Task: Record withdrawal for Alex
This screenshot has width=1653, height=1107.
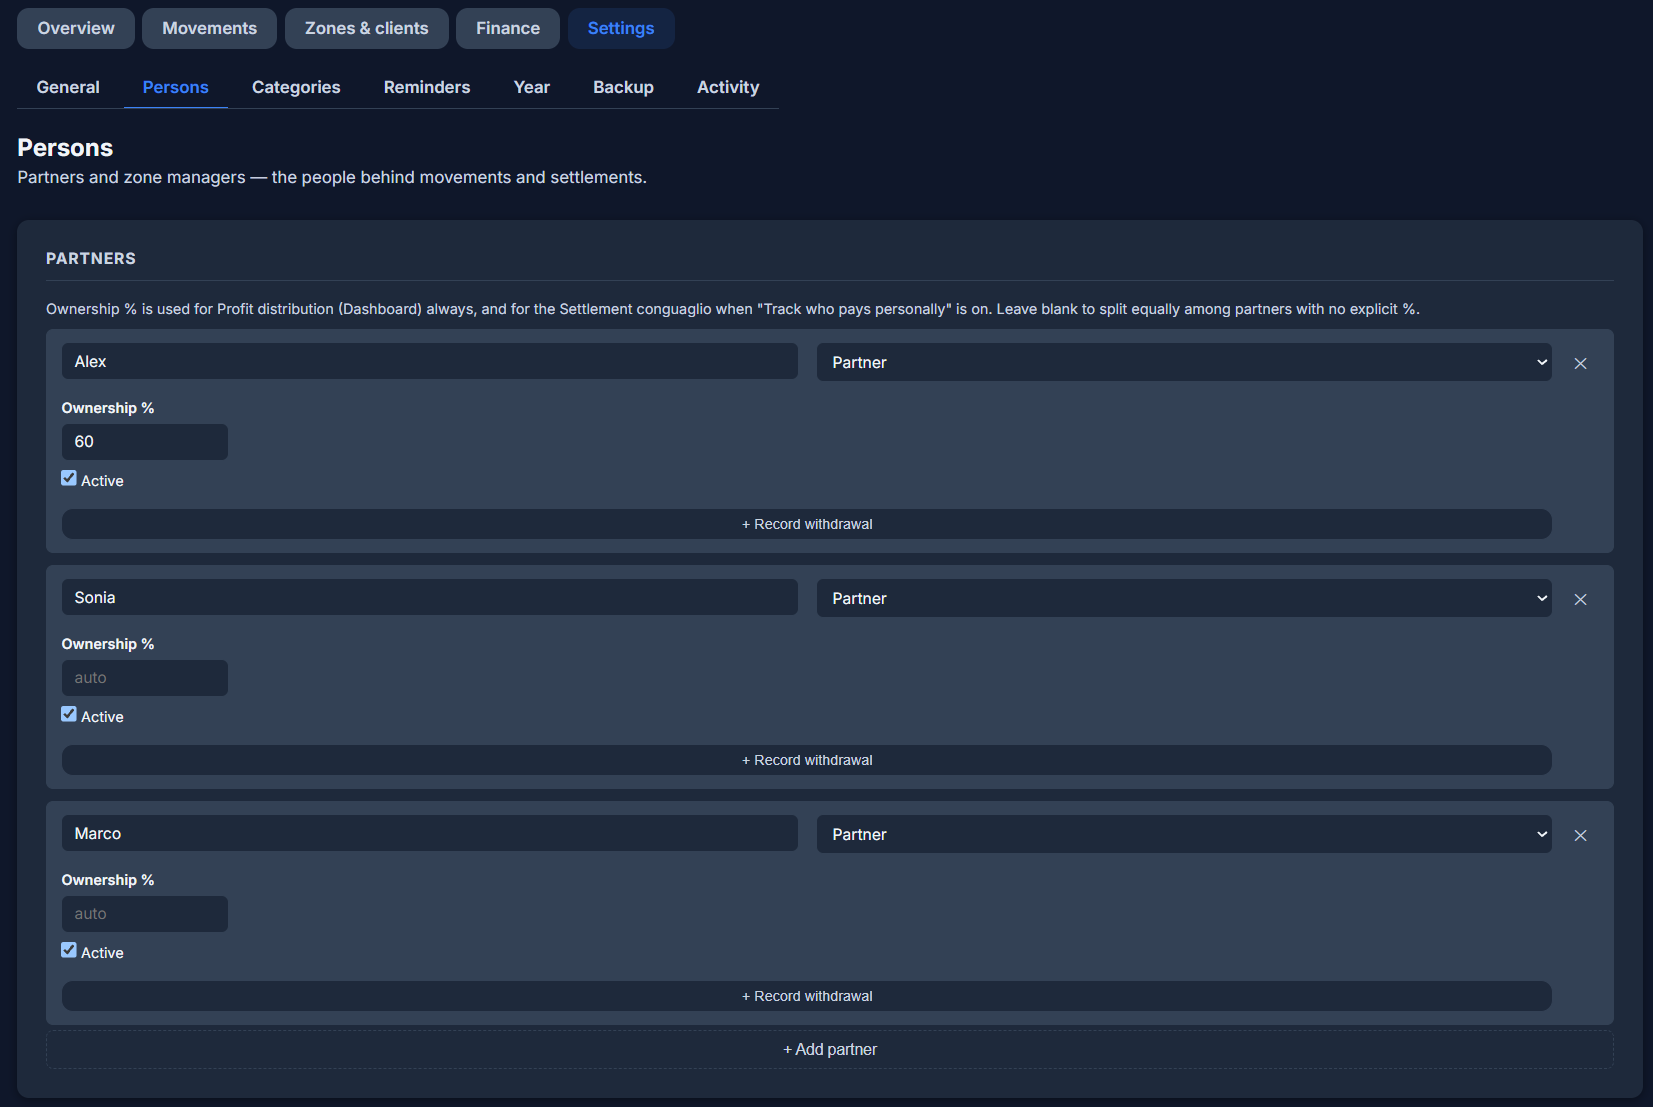Action: click(807, 524)
